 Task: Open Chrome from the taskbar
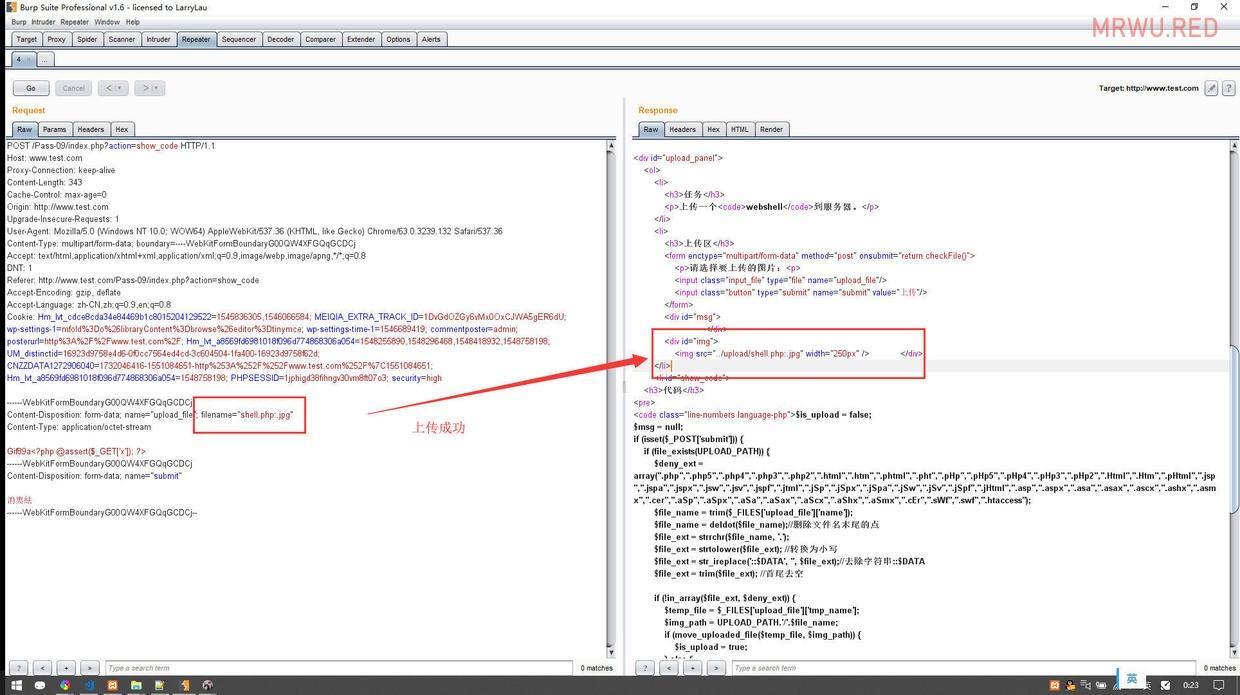(65, 686)
